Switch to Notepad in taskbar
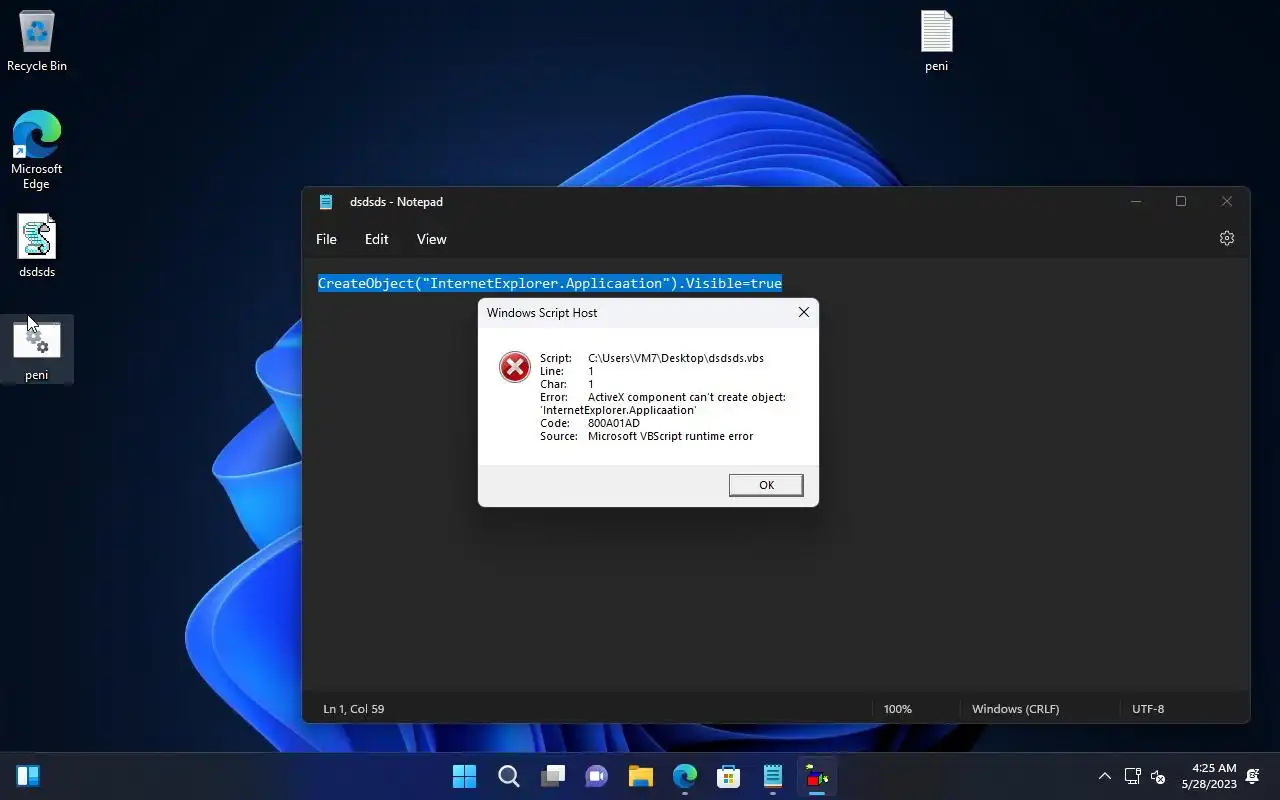 pyautogui.click(x=773, y=776)
